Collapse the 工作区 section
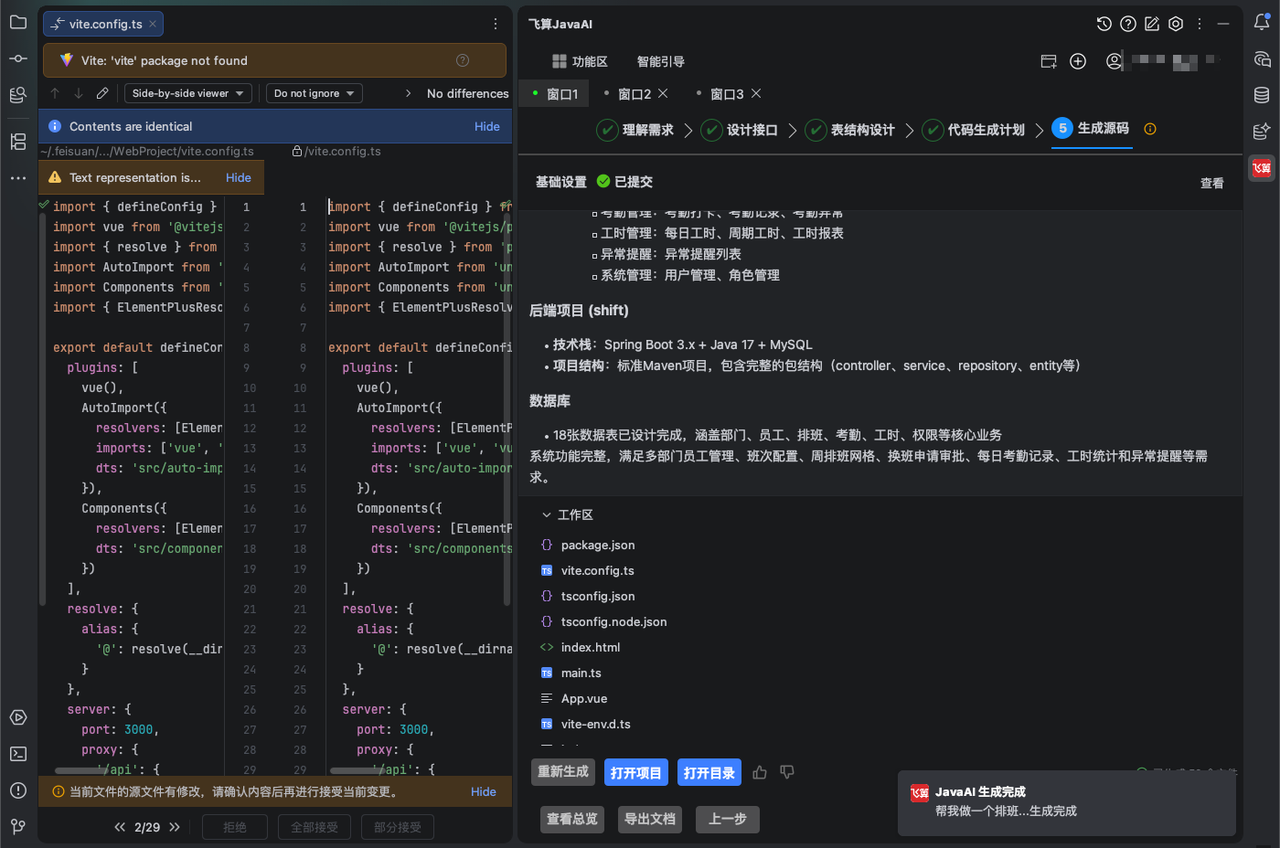1280x848 pixels. pos(546,515)
